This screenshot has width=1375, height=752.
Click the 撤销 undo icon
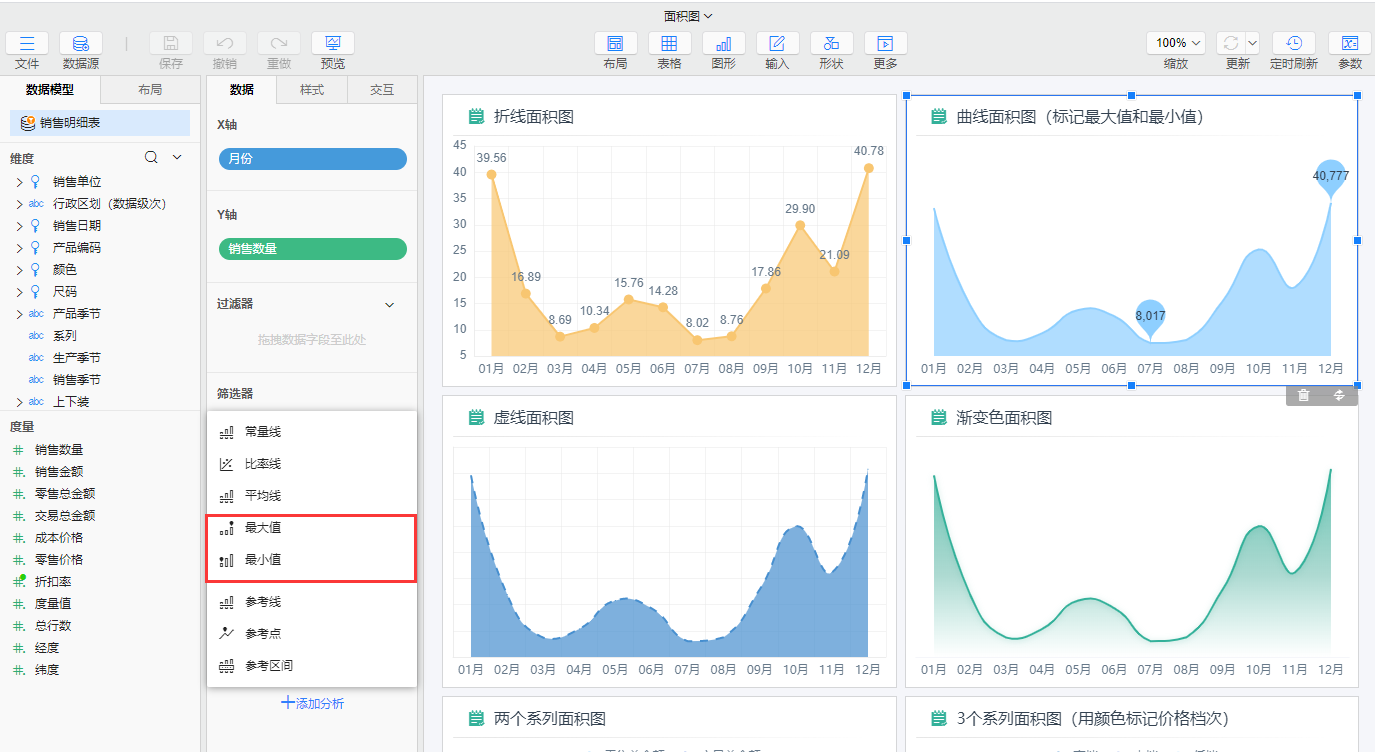click(x=225, y=43)
